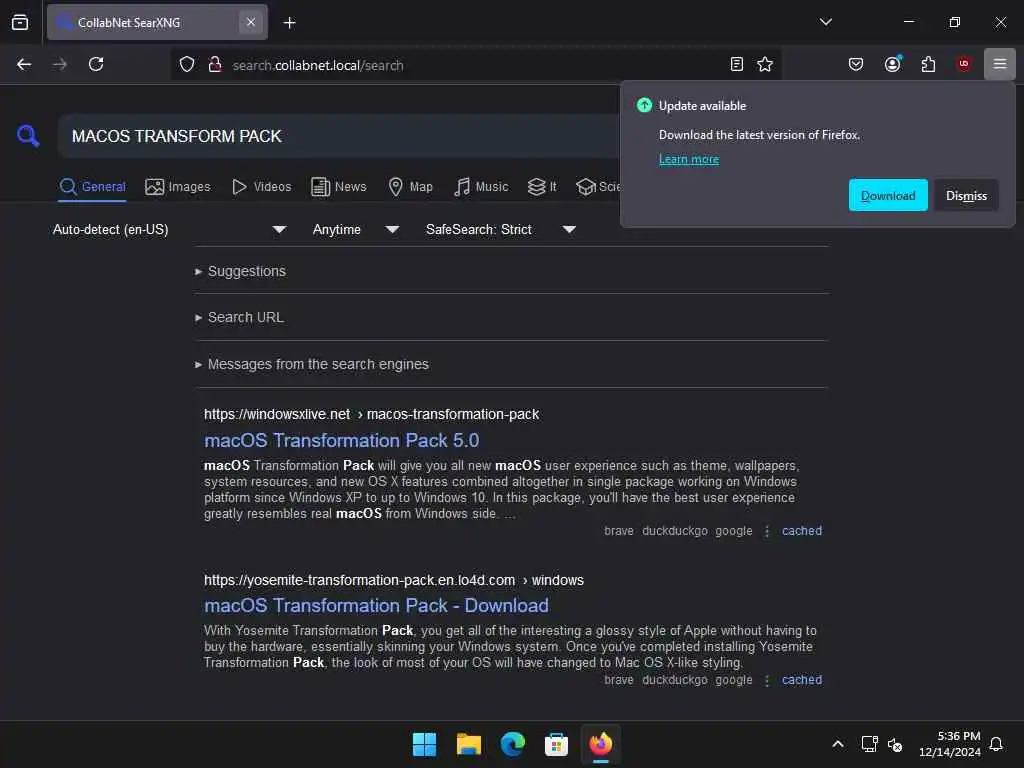
Task: Click the green update available icon
Action: pyautogui.click(x=644, y=105)
